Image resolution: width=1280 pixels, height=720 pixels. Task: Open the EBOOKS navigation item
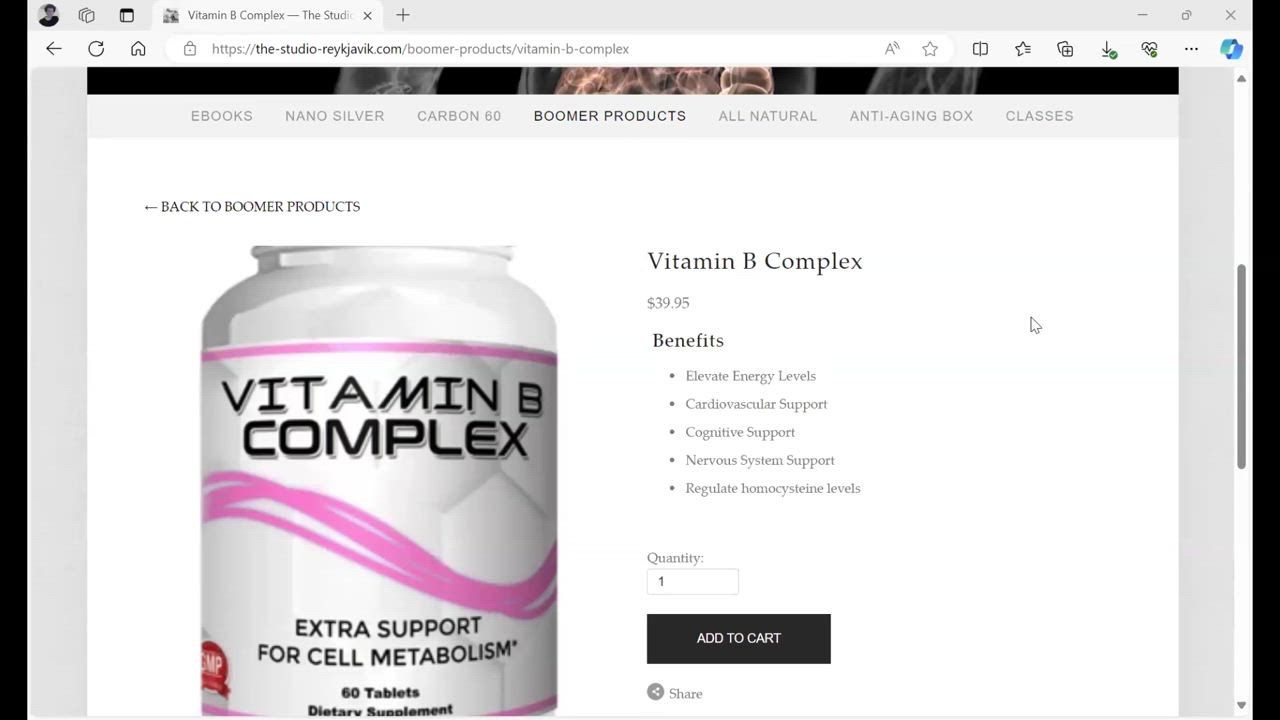click(x=222, y=116)
